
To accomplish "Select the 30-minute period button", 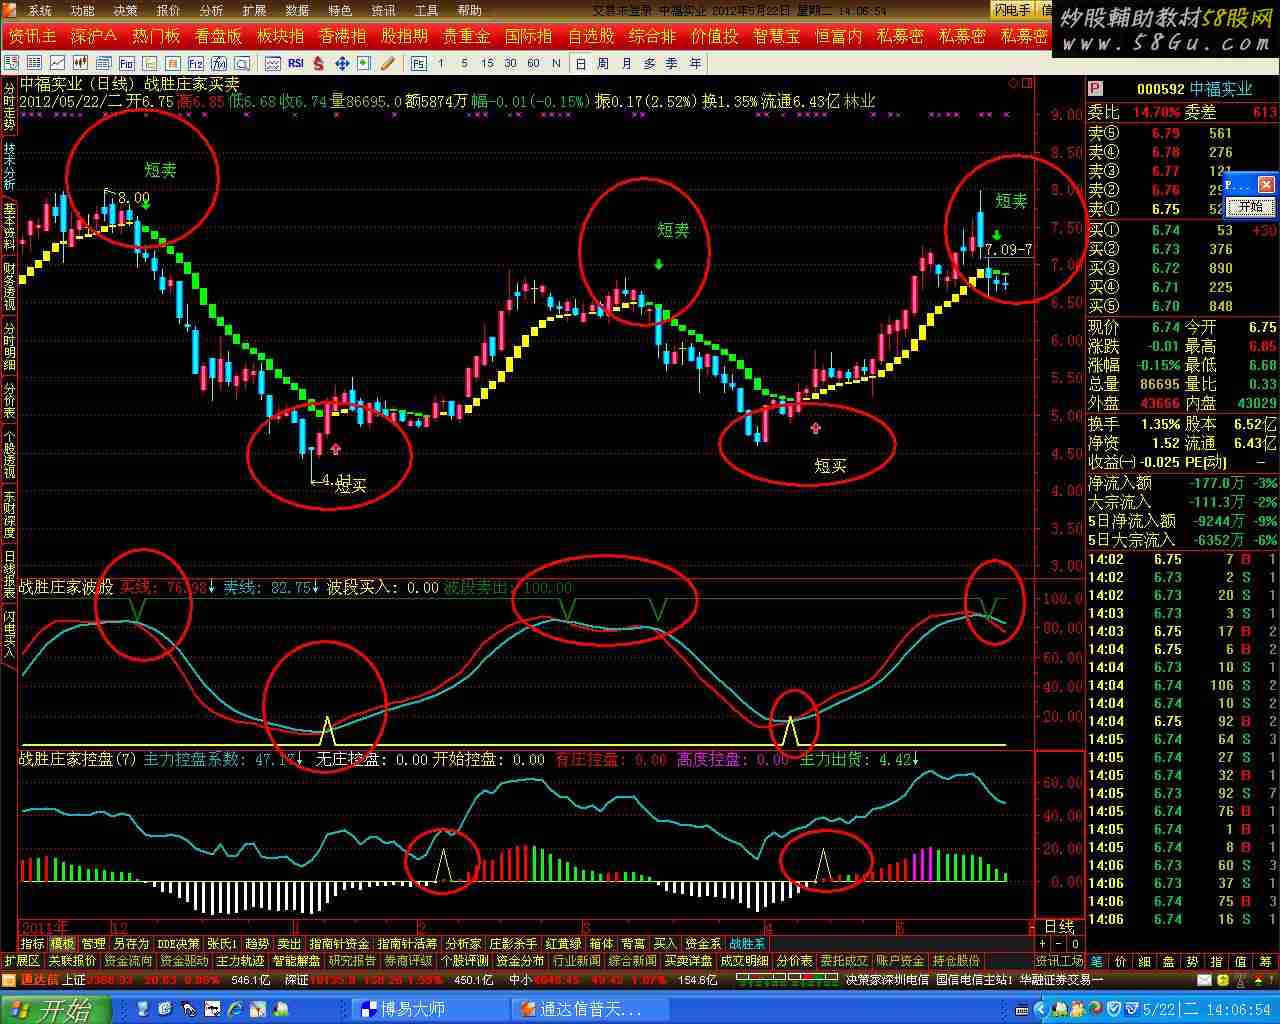I will 510,63.
